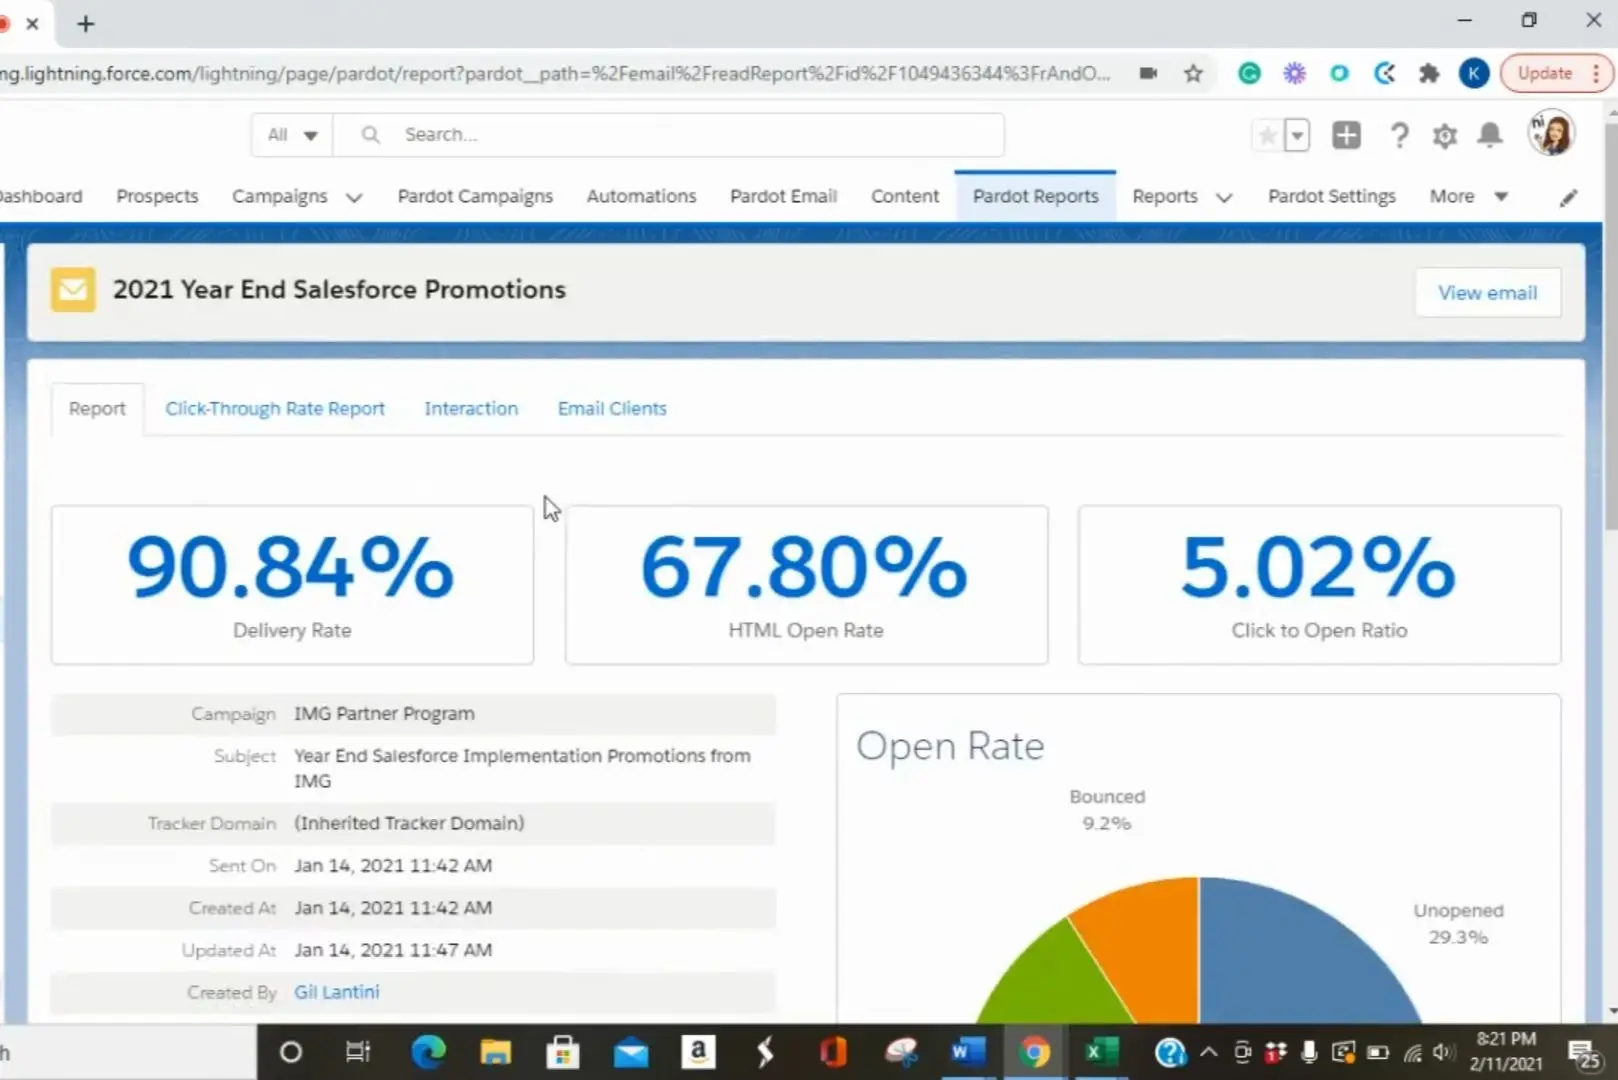Screen dimensions: 1618x1080
Task: Open Notifications via the bell icon
Action: point(1489,135)
